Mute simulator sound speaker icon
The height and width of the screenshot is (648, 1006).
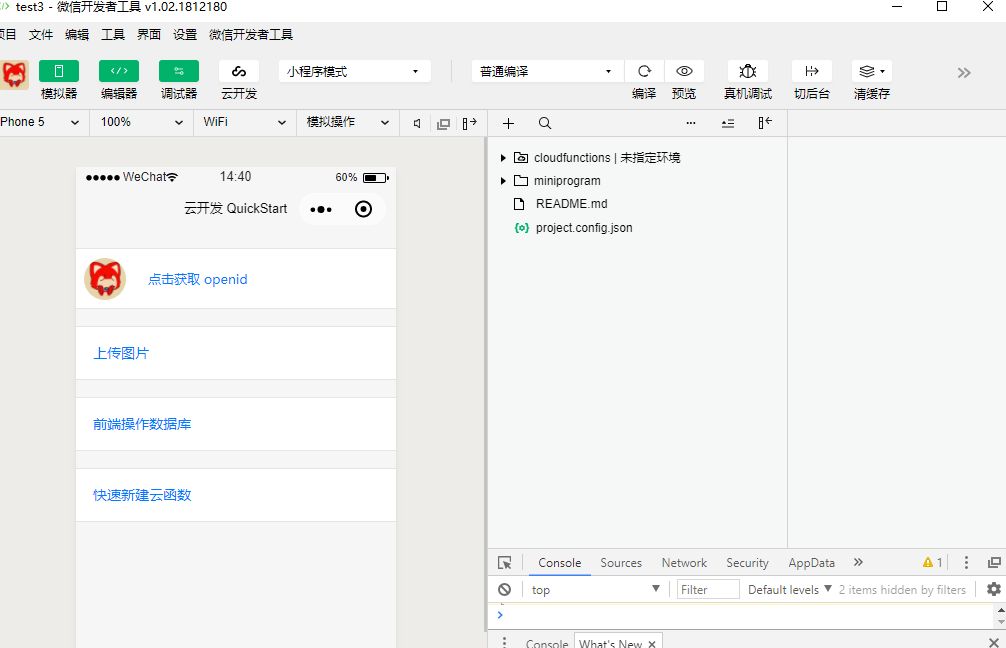(417, 123)
